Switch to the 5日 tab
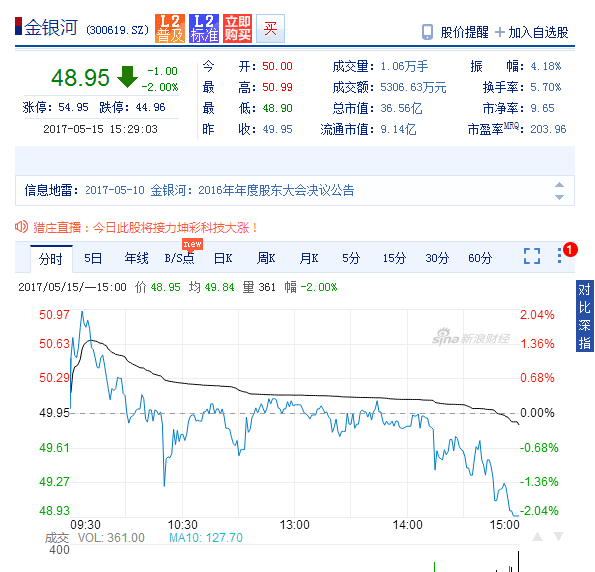This screenshot has height=572, width=595. pos(93,258)
